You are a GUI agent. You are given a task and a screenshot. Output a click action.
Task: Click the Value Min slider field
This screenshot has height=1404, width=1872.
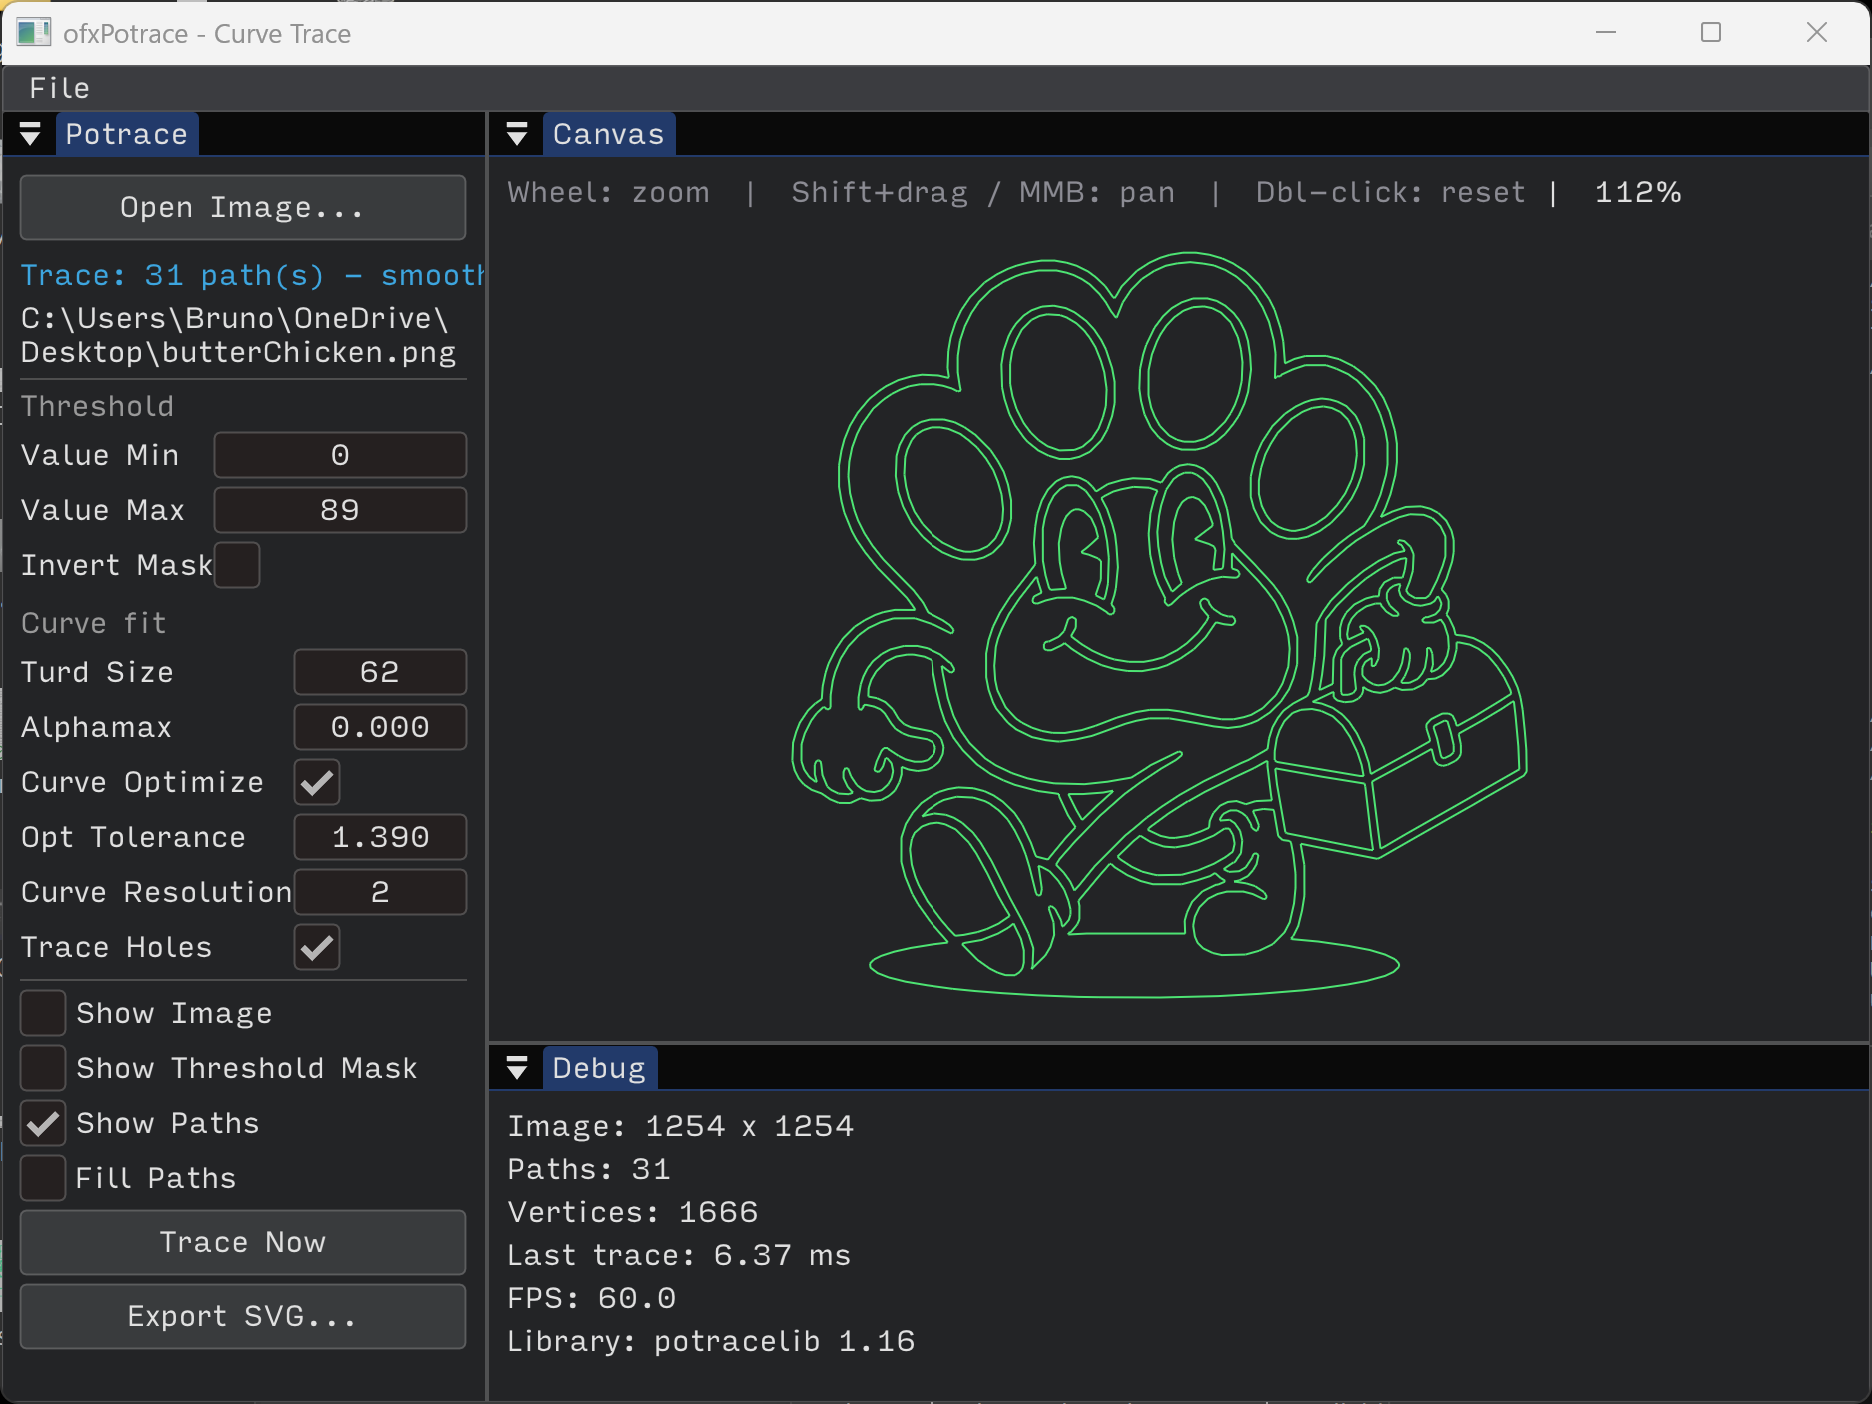click(340, 455)
